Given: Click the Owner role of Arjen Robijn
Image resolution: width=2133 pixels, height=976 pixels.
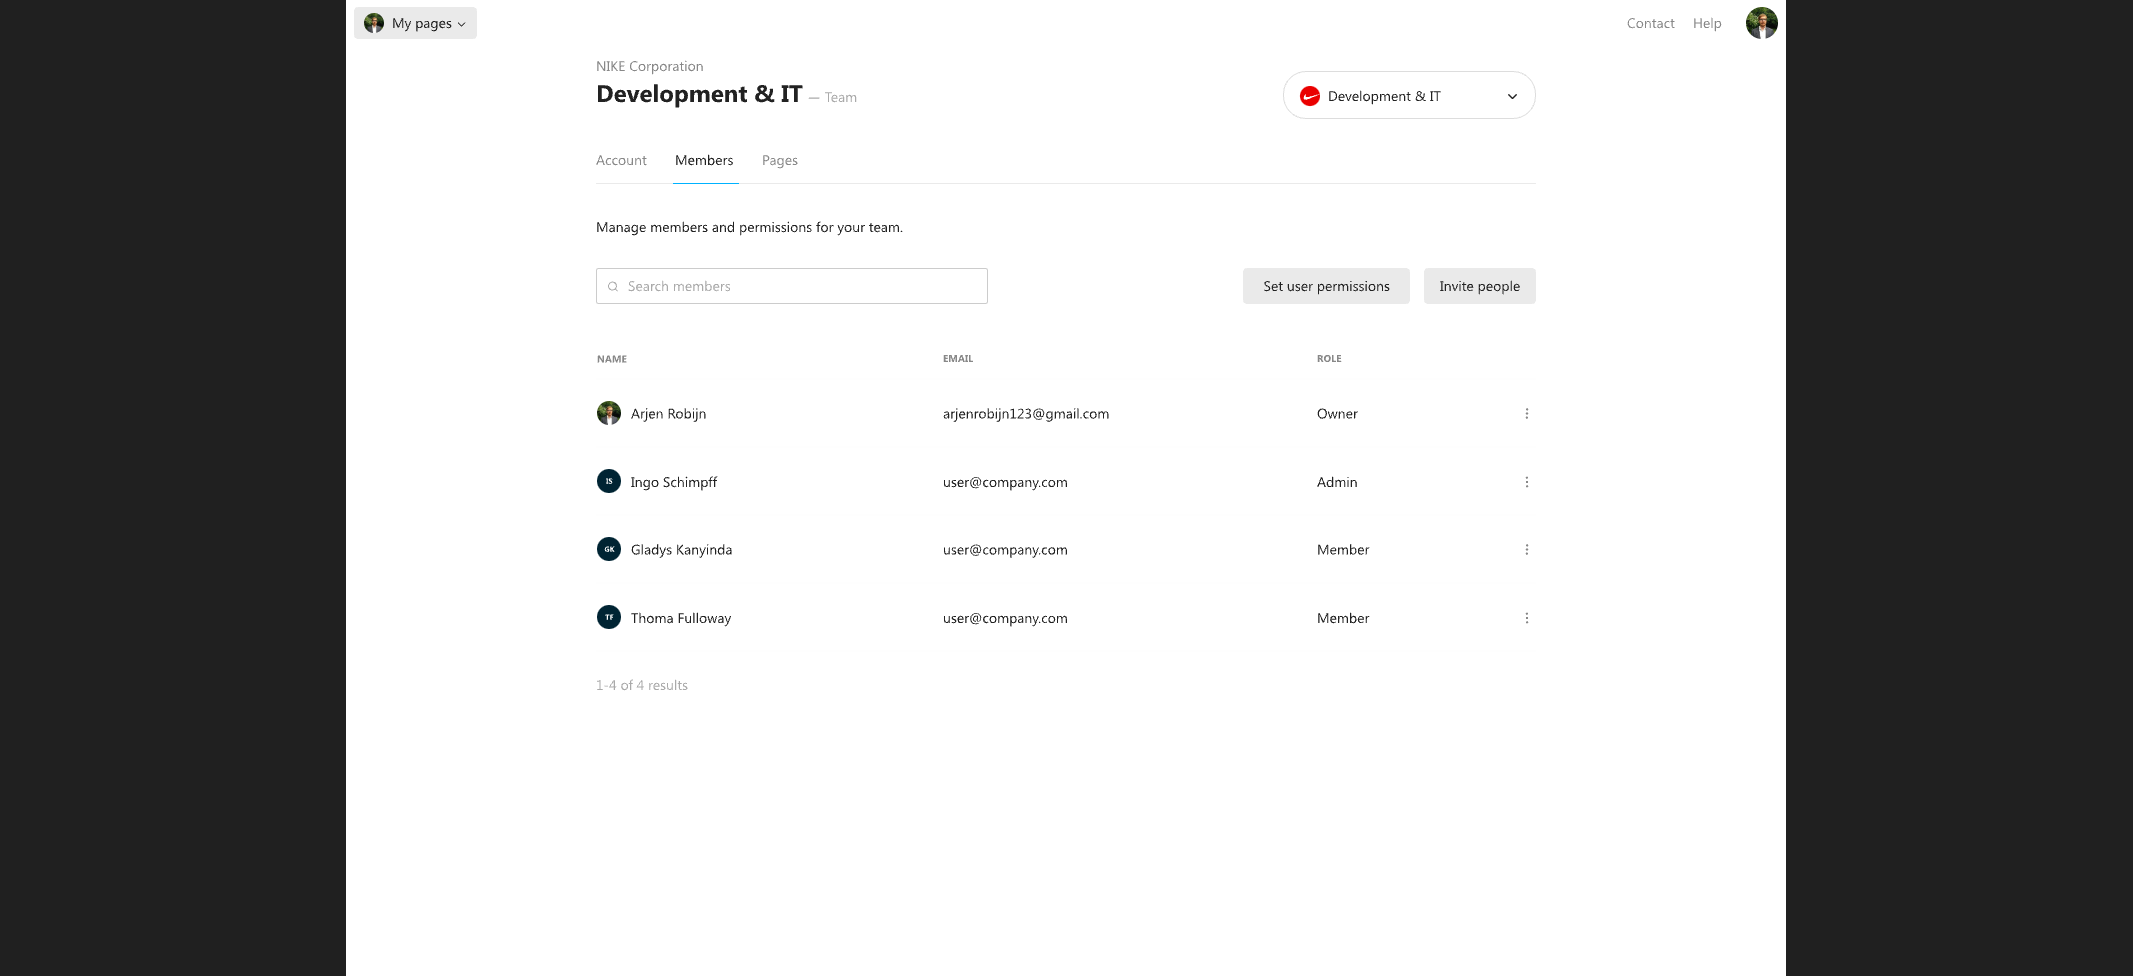Looking at the screenshot, I should tap(1337, 414).
